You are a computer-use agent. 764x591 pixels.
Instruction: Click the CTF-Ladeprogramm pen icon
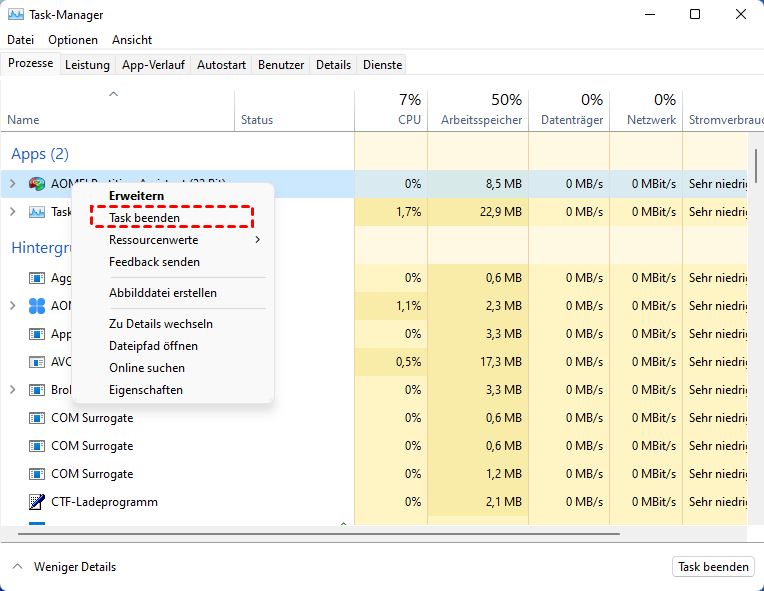37,502
